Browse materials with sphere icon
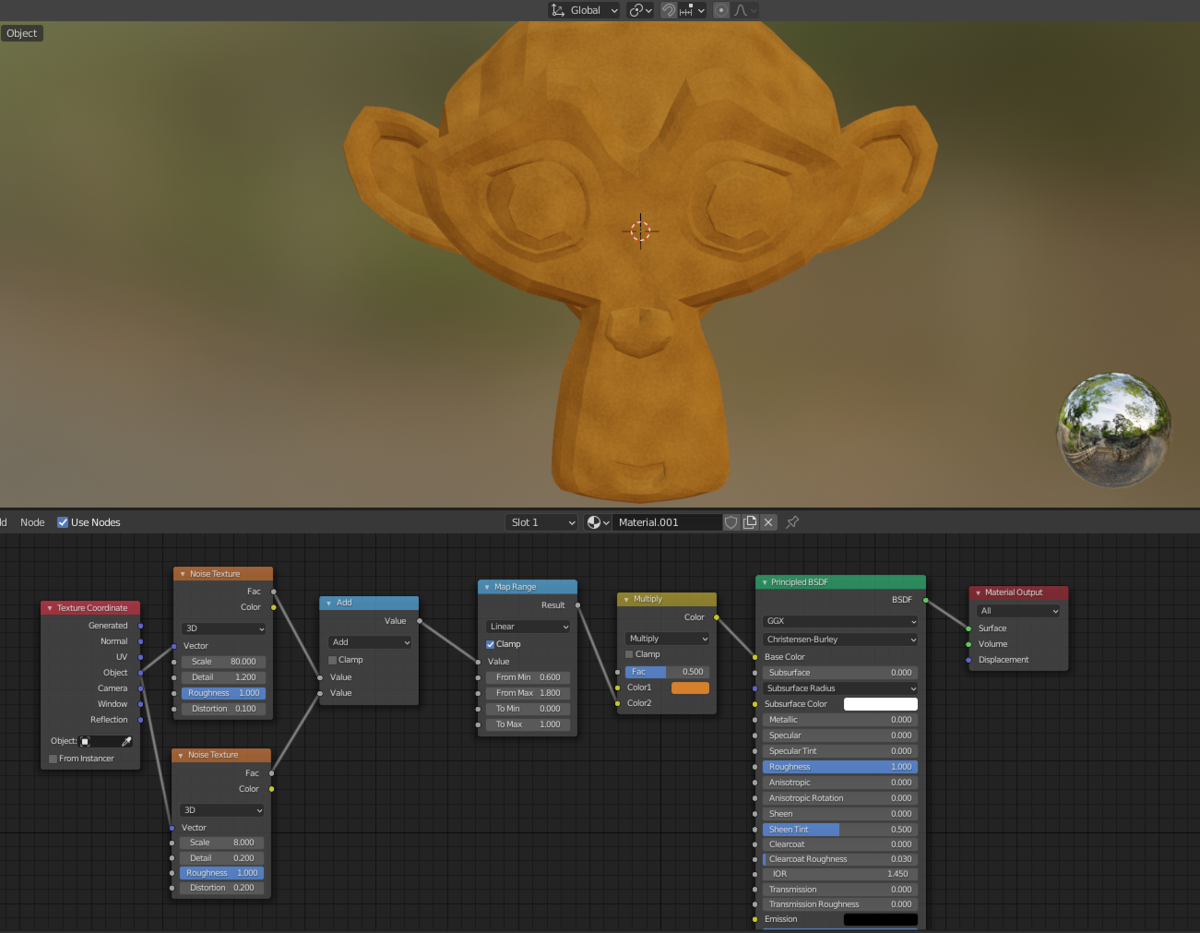 point(598,522)
